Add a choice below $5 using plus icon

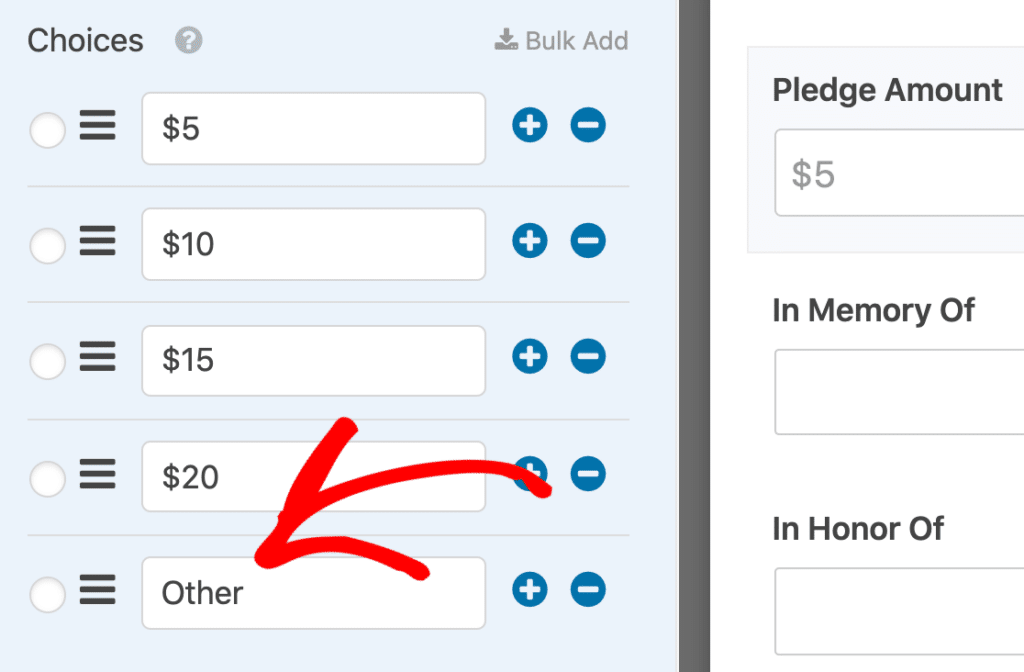pyautogui.click(x=529, y=125)
